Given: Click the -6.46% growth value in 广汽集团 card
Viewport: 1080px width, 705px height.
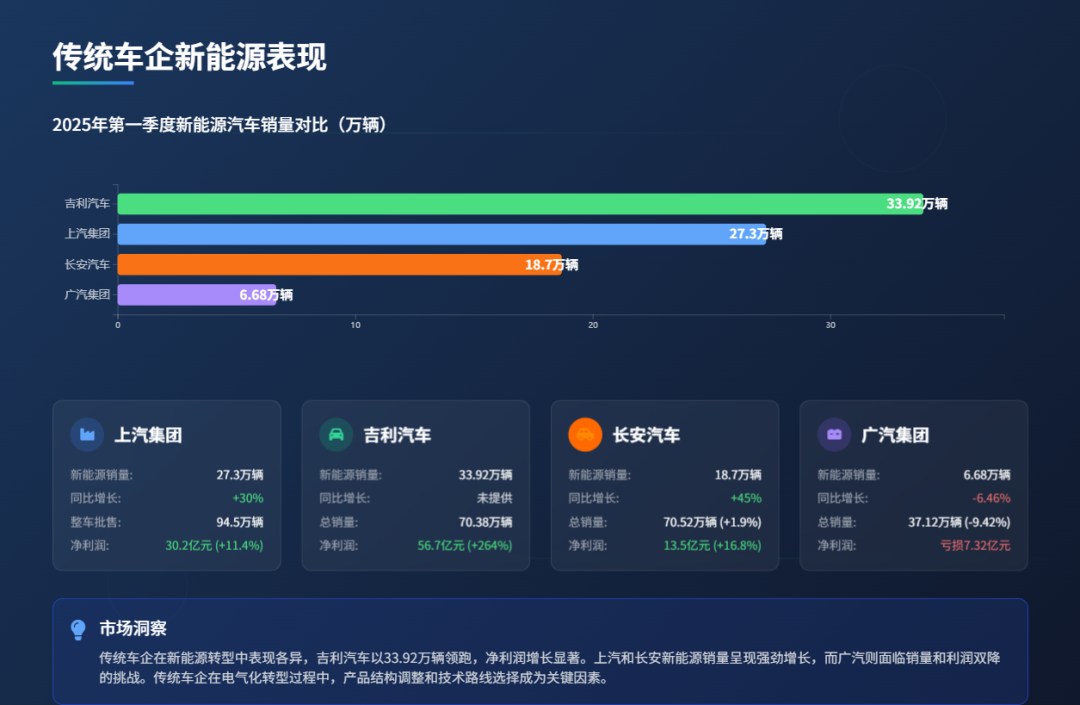Looking at the screenshot, I should pyautogui.click(x=991, y=498).
